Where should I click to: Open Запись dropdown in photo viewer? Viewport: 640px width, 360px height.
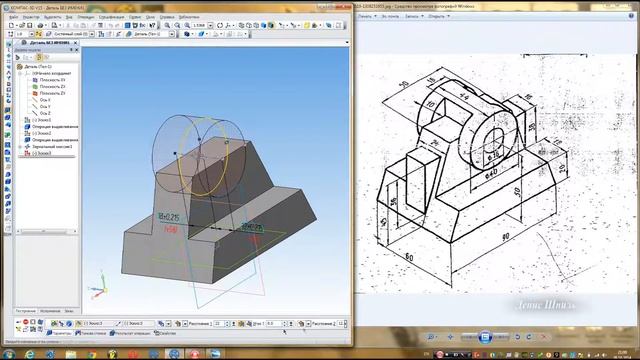coord(414,16)
